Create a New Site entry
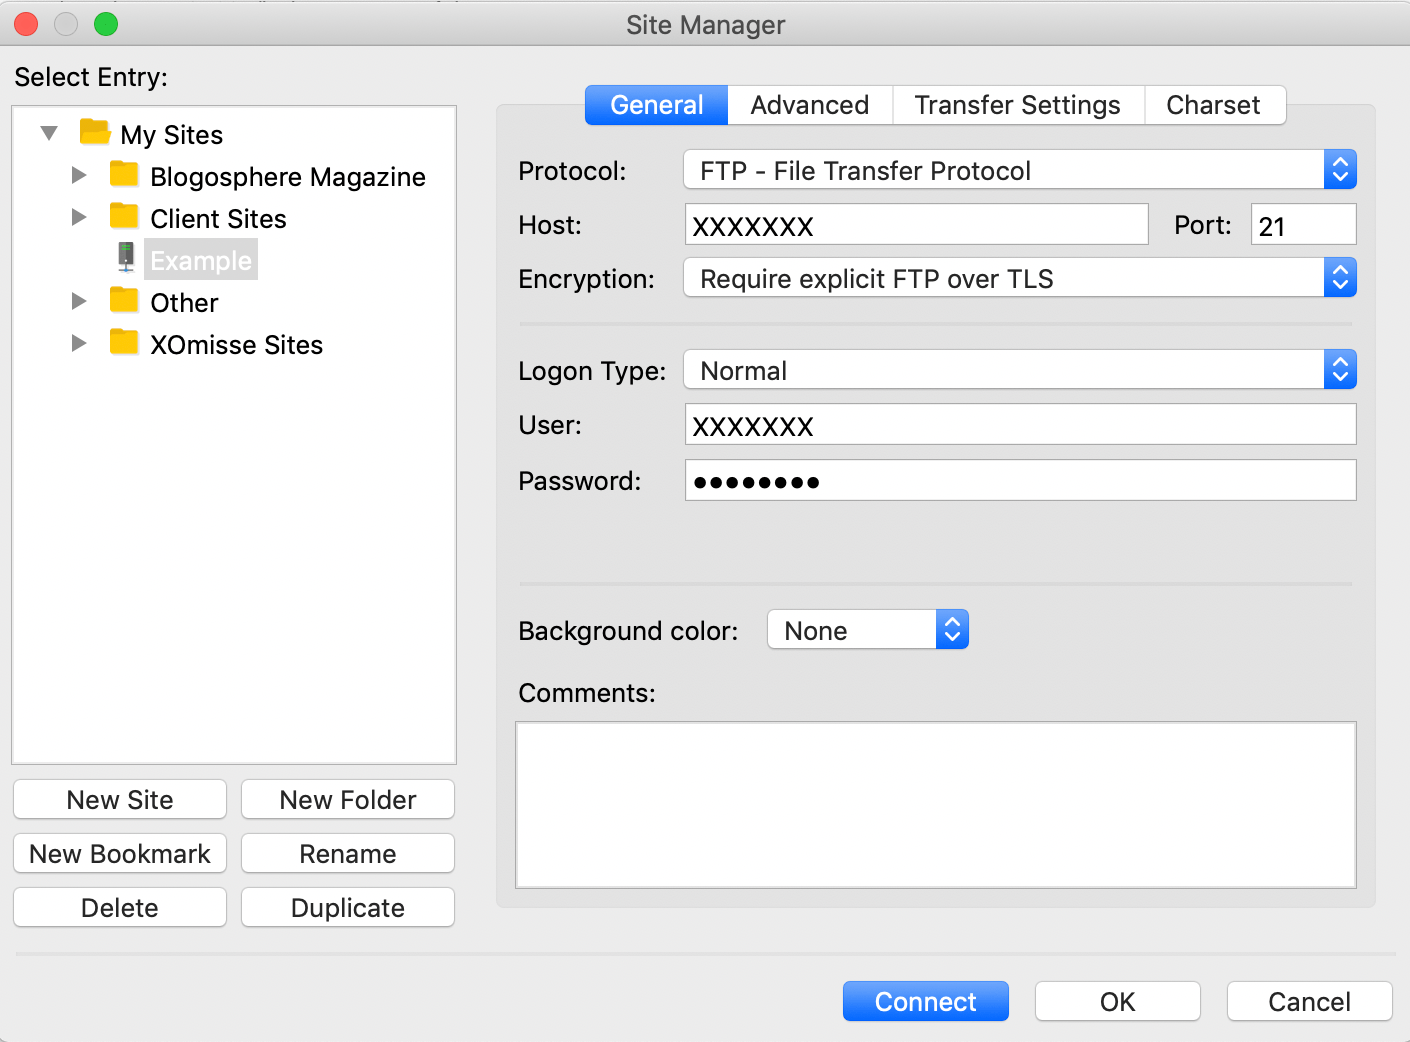The width and height of the screenshot is (1410, 1042). [120, 799]
